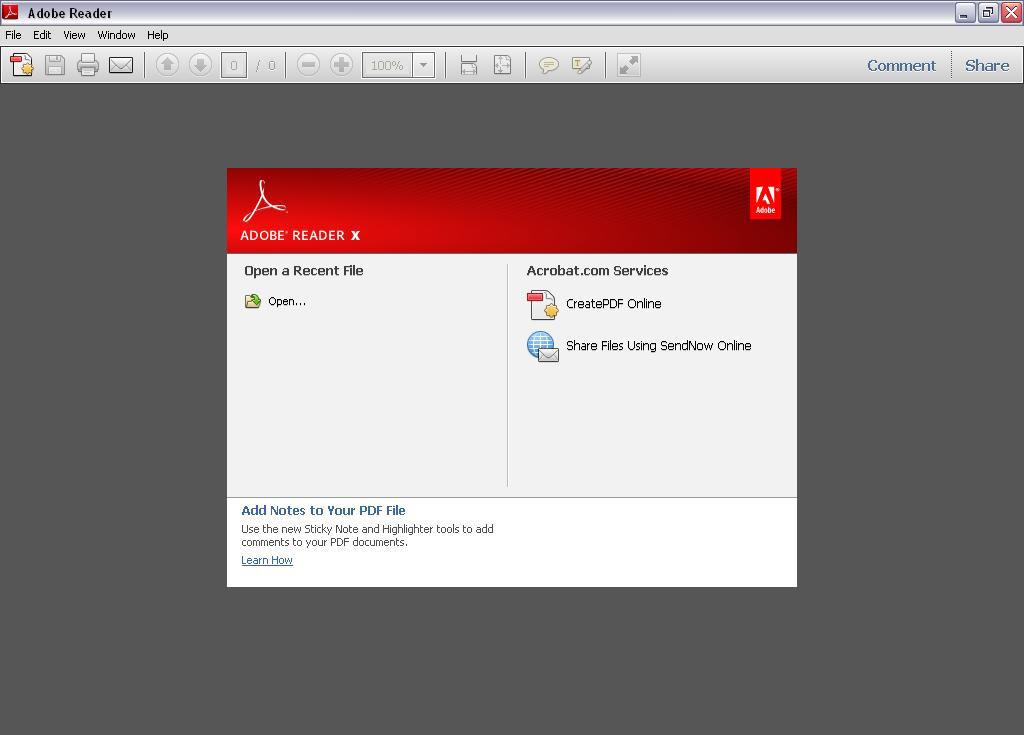Viewport: 1024px width, 735px height.
Task: Open the Create PDF toolbar icon
Action: click(21, 65)
